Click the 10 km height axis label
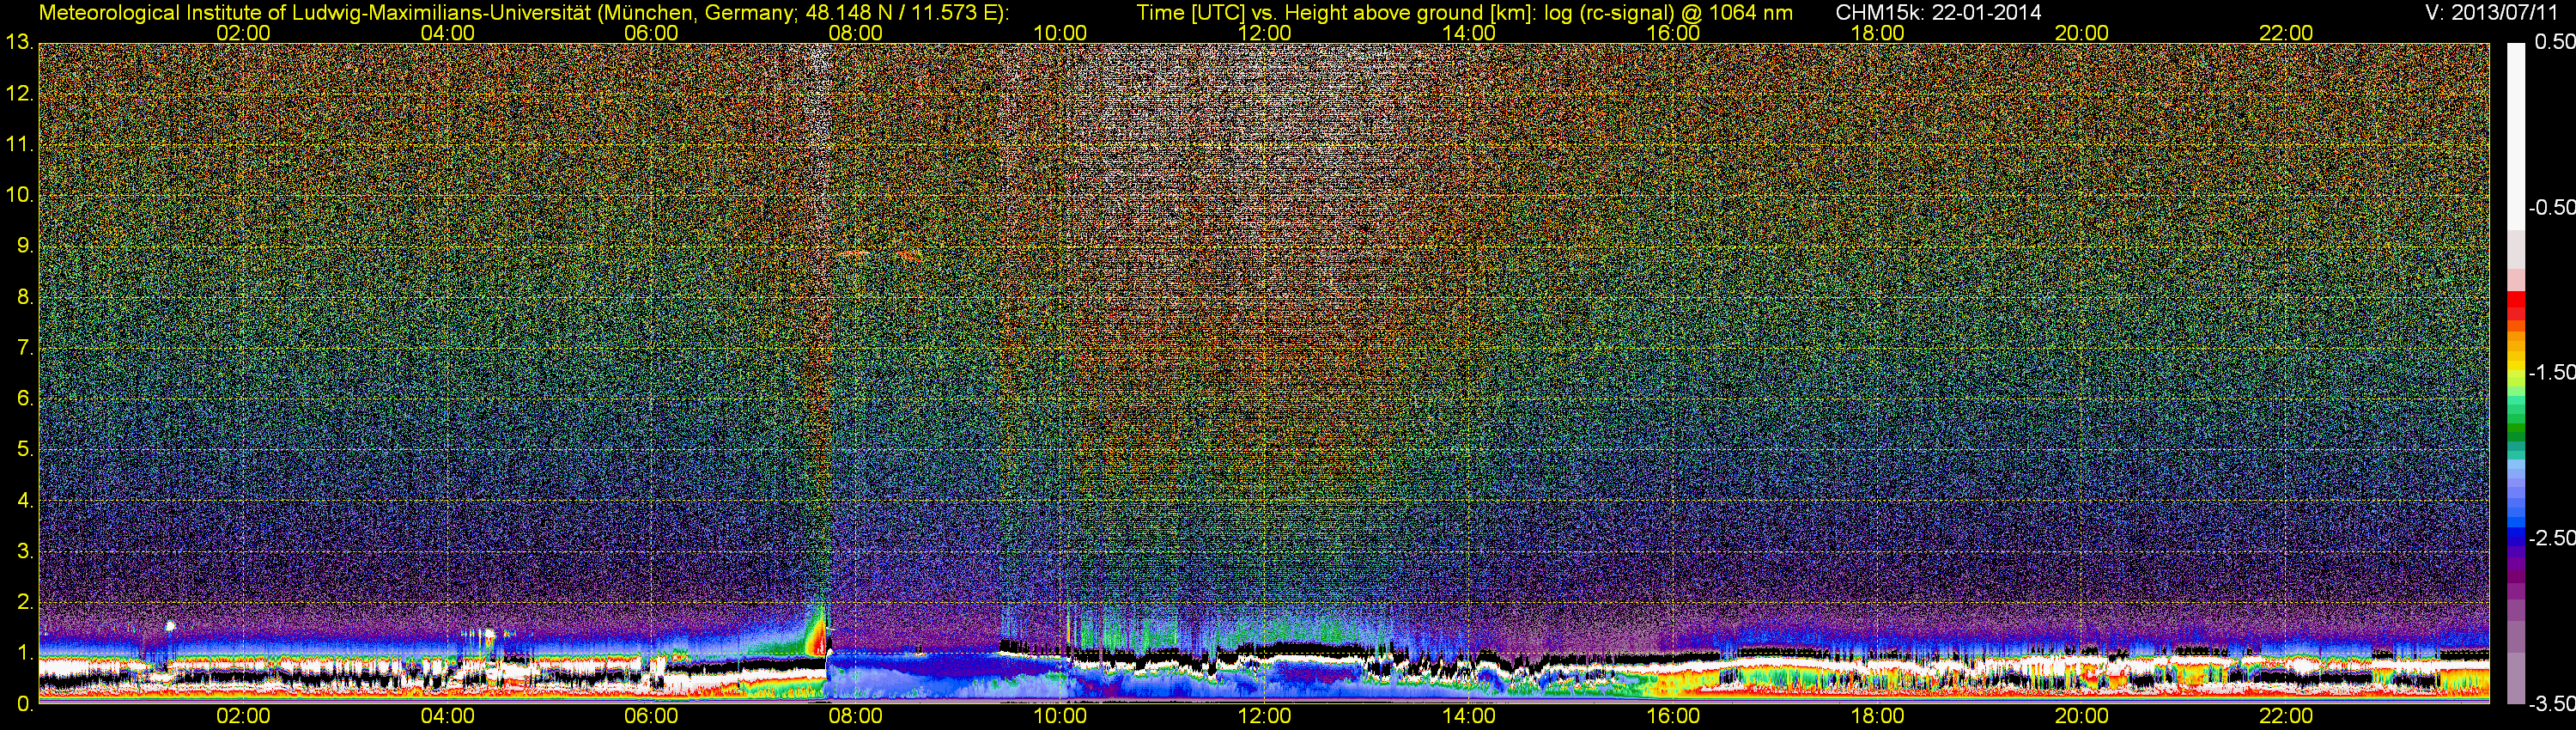Screen dimensions: 2576x730 (19, 195)
